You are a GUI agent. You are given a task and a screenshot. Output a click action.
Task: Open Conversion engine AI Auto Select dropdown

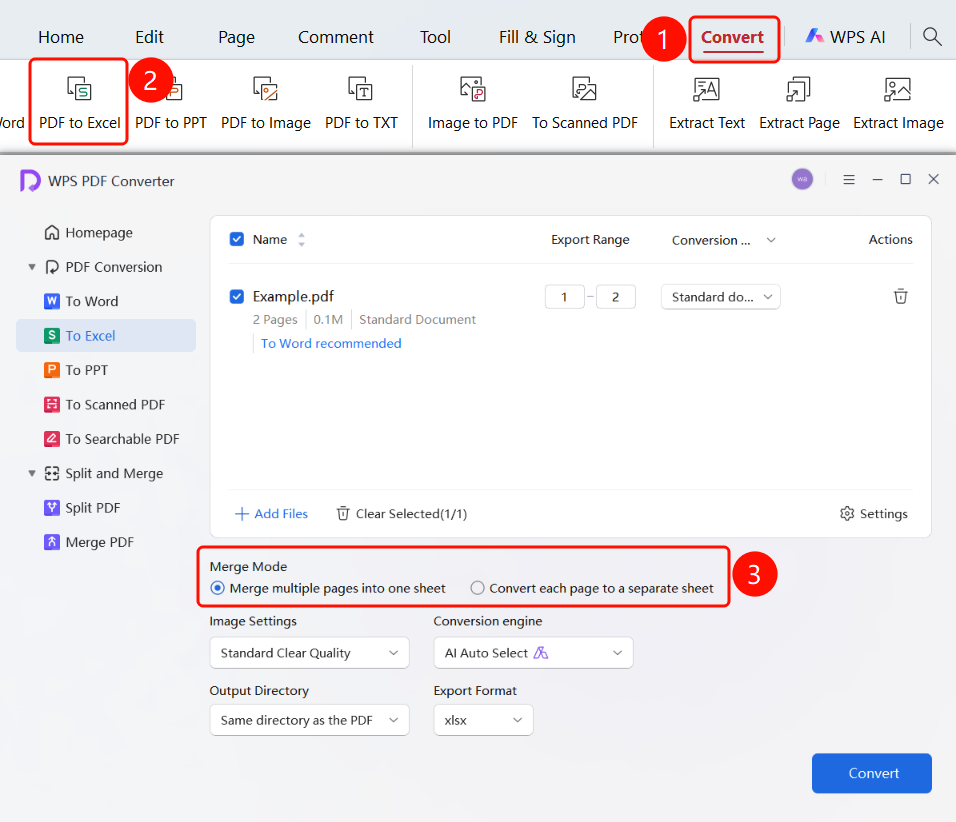coord(533,653)
